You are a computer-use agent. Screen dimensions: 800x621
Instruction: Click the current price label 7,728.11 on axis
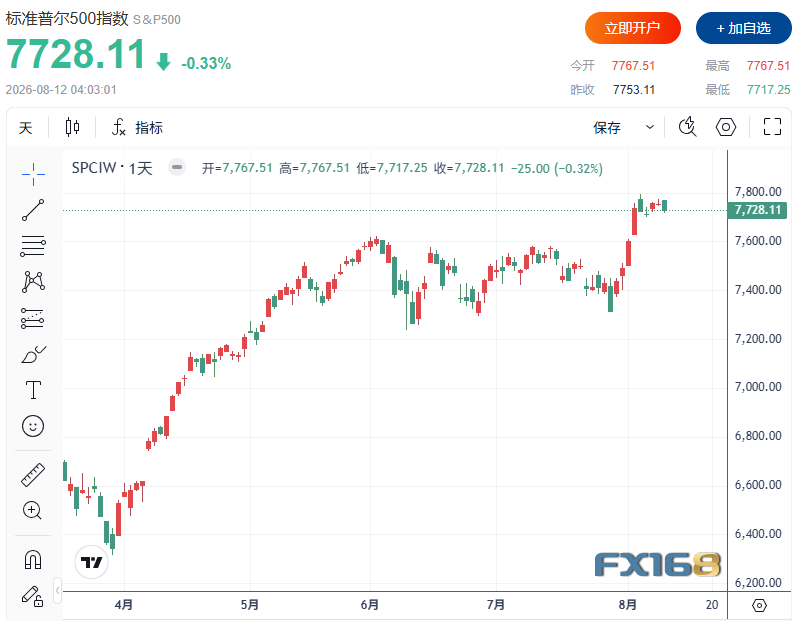757,210
